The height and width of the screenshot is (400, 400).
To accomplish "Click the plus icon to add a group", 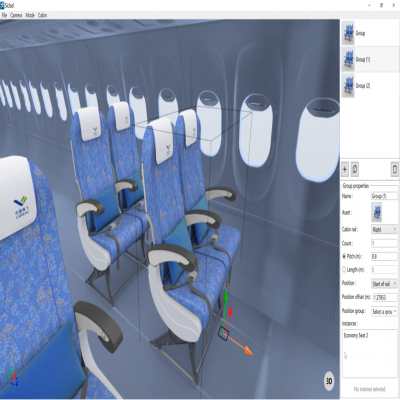I will click(x=345, y=169).
